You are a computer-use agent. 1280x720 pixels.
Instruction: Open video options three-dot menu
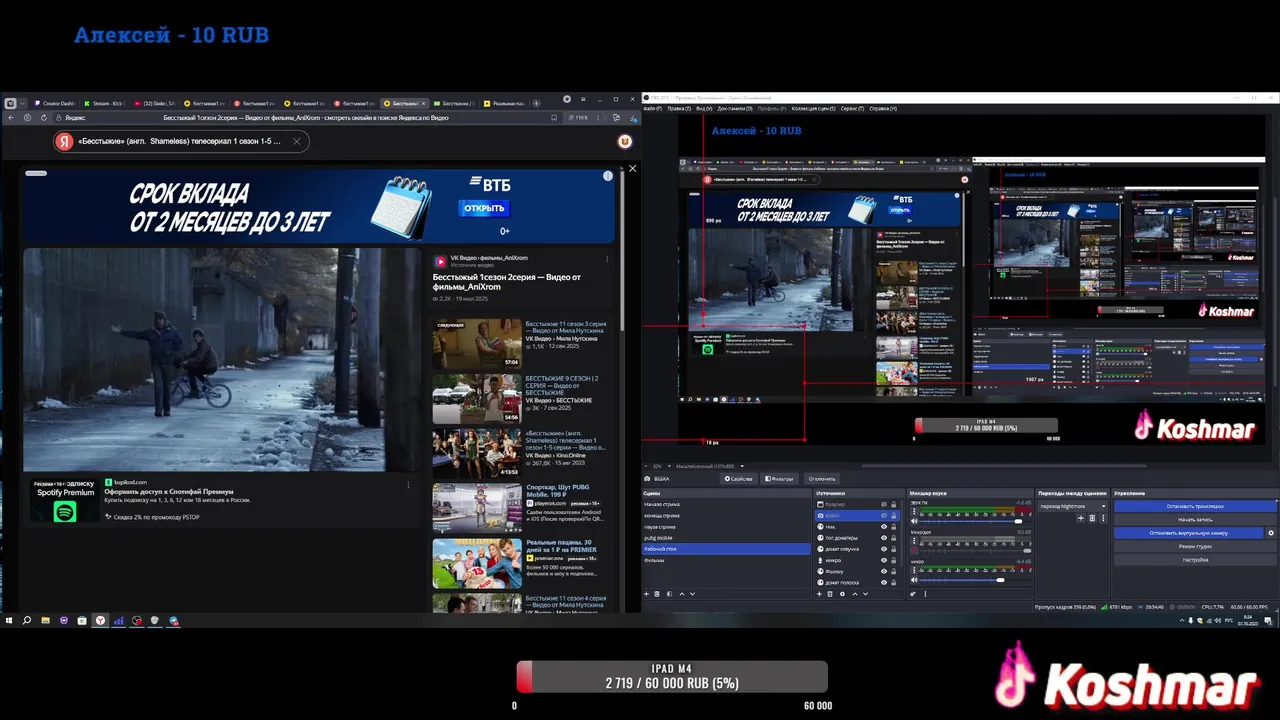click(x=607, y=258)
